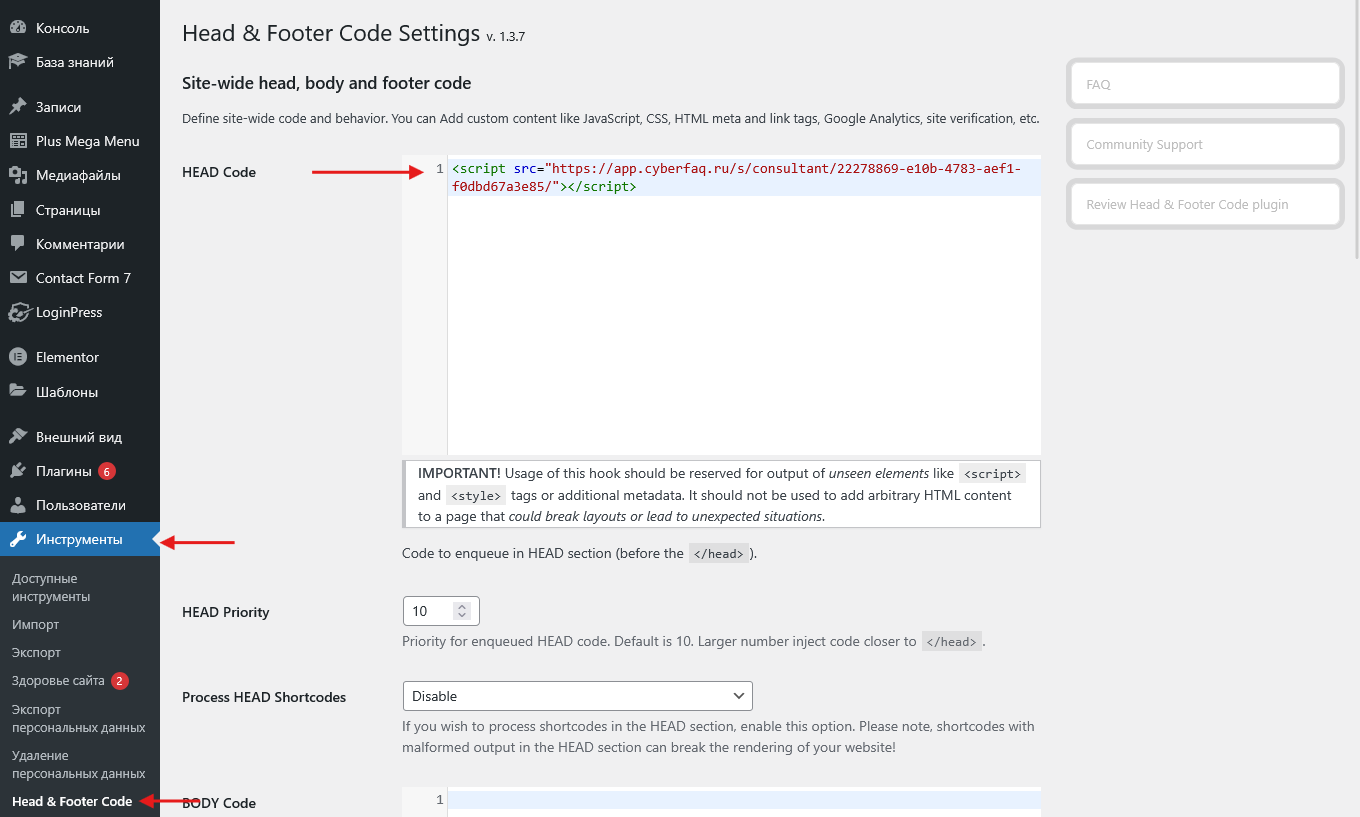Image resolution: width=1360 pixels, height=817 pixels.
Task: Select the Записи pin icon
Action: coord(18,107)
